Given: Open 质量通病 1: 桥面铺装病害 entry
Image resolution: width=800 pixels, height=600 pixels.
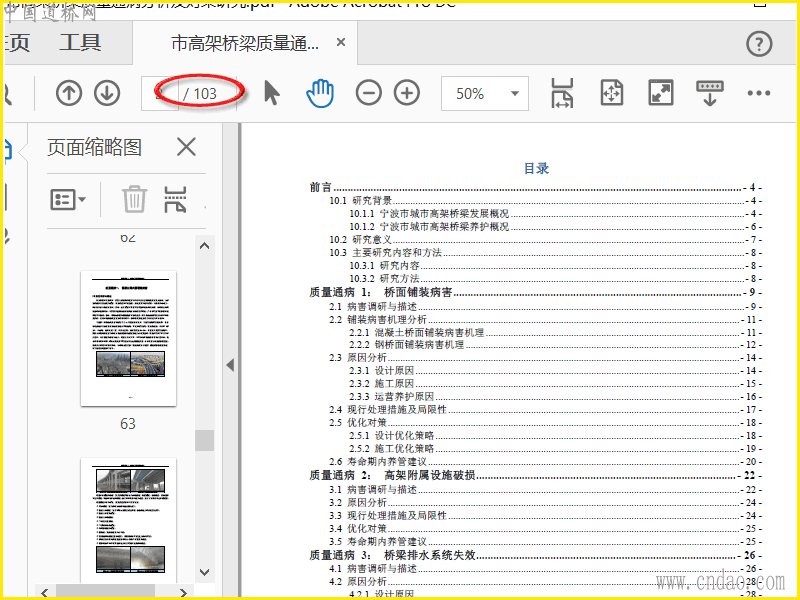Looking at the screenshot, I should 535,292.
